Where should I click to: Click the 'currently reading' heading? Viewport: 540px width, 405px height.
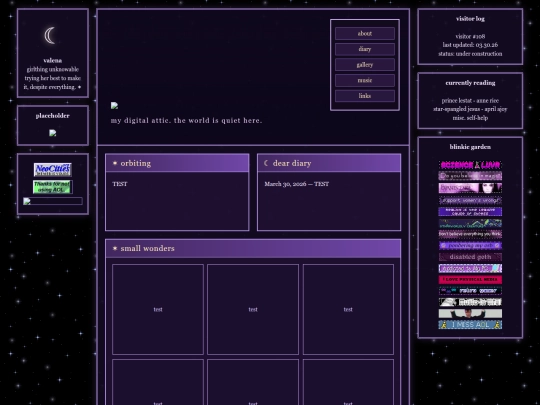(x=470, y=83)
